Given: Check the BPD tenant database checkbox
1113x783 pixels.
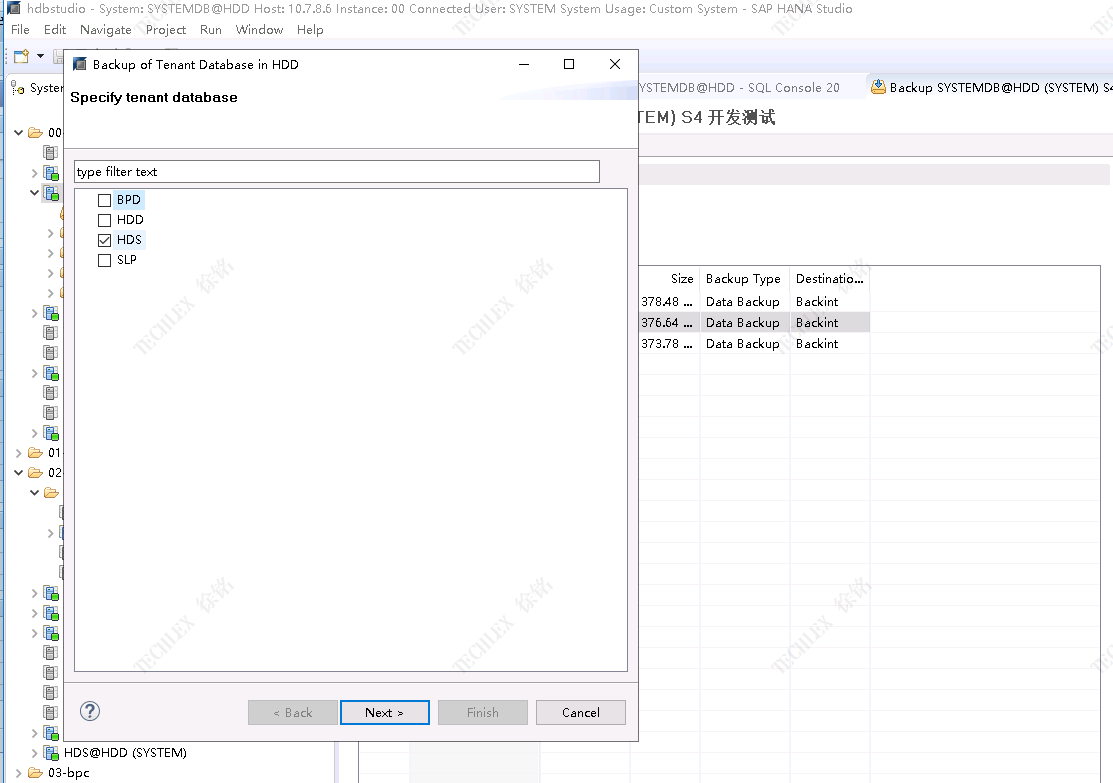Looking at the screenshot, I should coord(104,200).
